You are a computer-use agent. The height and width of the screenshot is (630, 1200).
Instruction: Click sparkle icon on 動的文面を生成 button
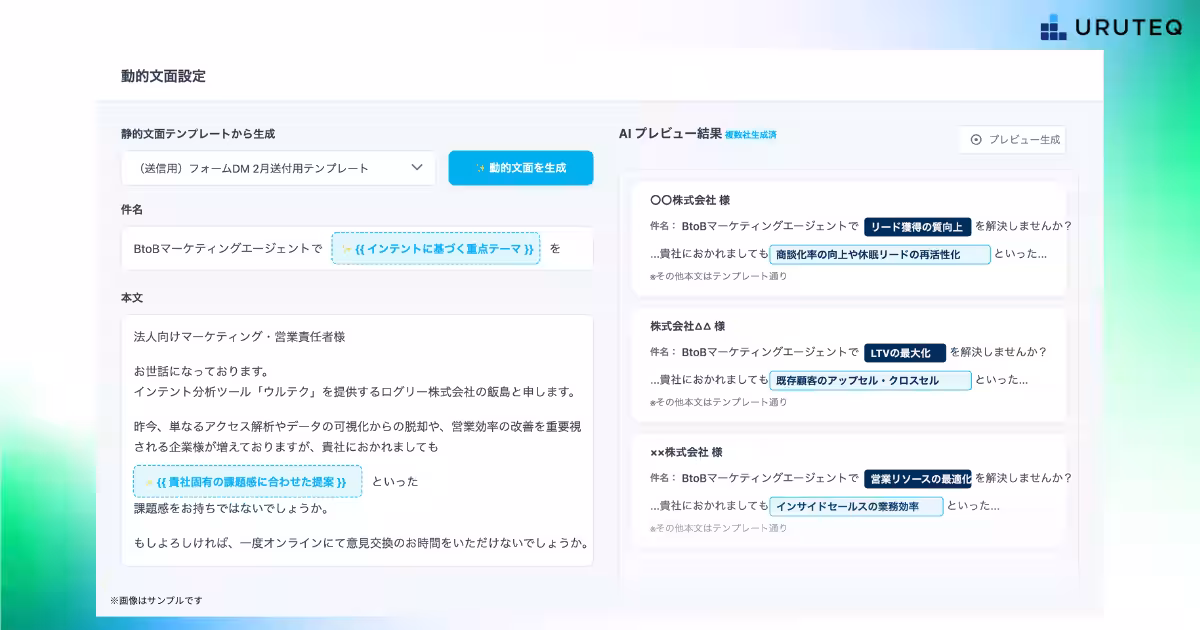pos(480,168)
